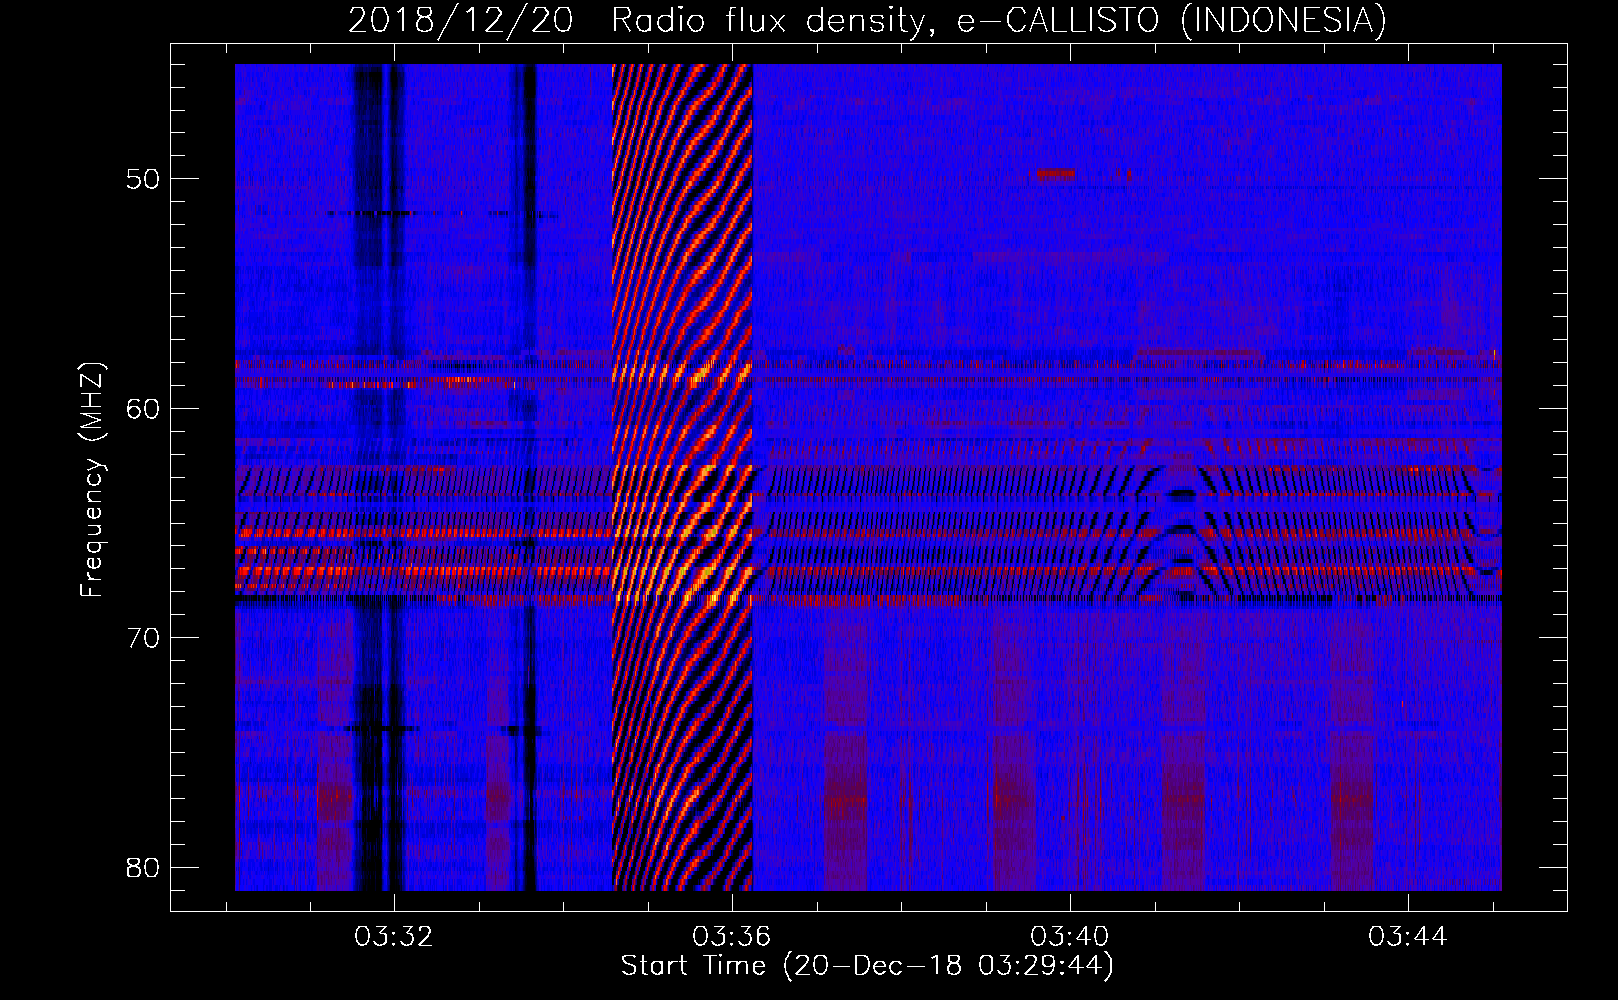Click the 03:44 time tick label
This screenshot has width=1618, height=1000.
(x=1408, y=937)
